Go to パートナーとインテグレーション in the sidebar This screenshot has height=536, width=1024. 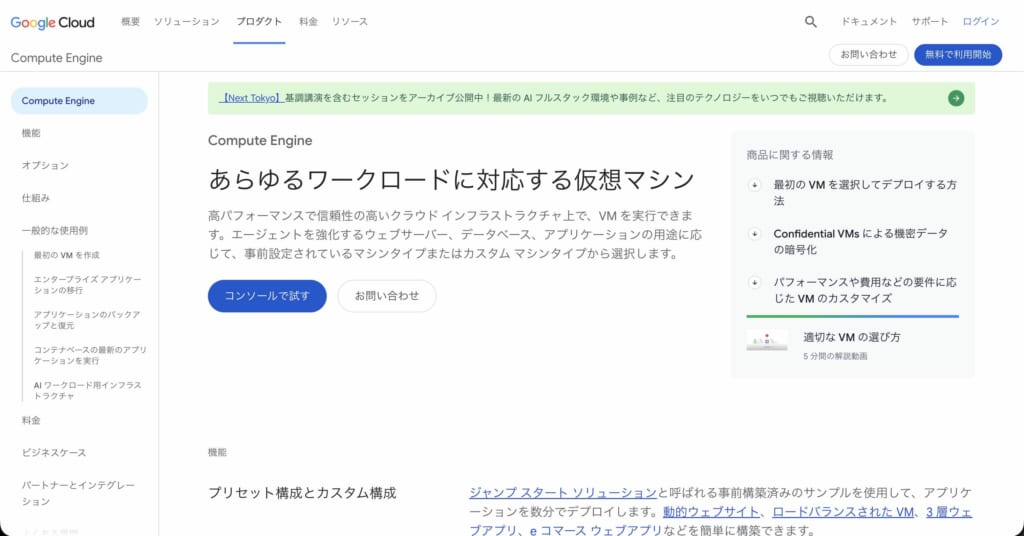[x=78, y=493]
